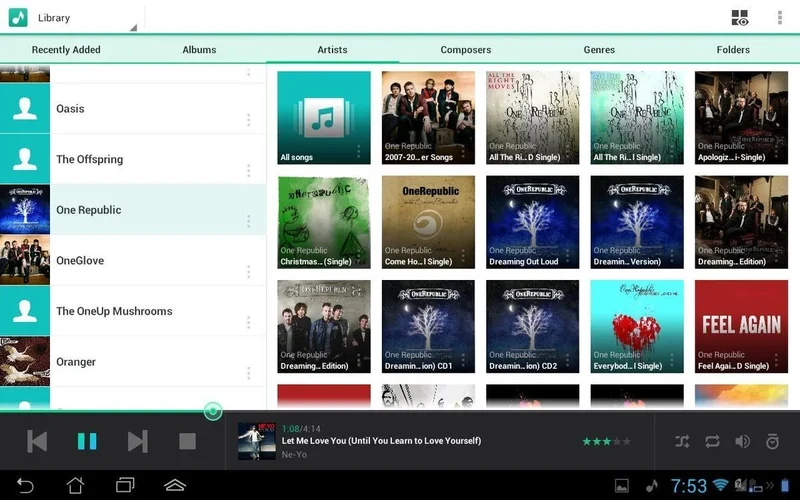800x500 pixels.
Task: Open options menu for OneGlove
Action: click(x=248, y=271)
